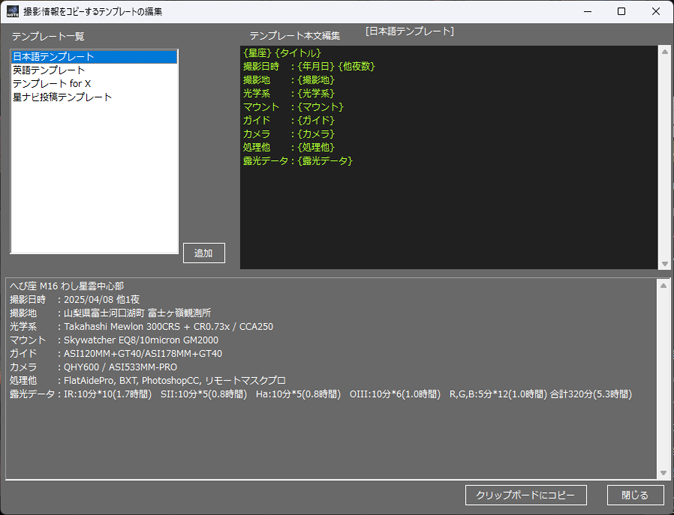The width and height of the screenshot is (674, 515).
Task: Maximize the template editing window
Action: 621,11
